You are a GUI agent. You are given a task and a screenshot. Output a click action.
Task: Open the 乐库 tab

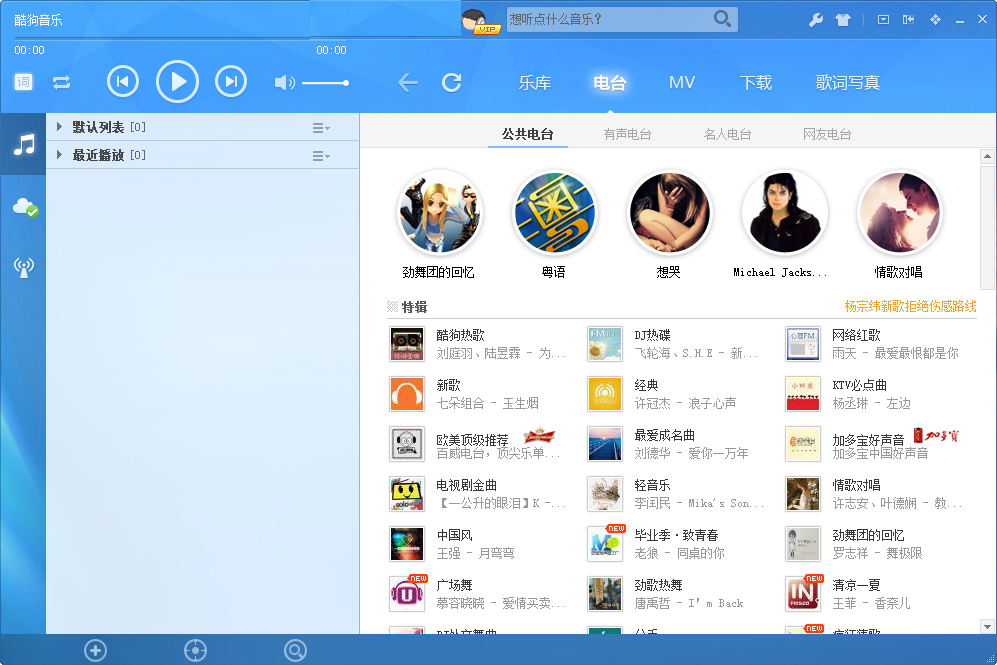(x=535, y=83)
